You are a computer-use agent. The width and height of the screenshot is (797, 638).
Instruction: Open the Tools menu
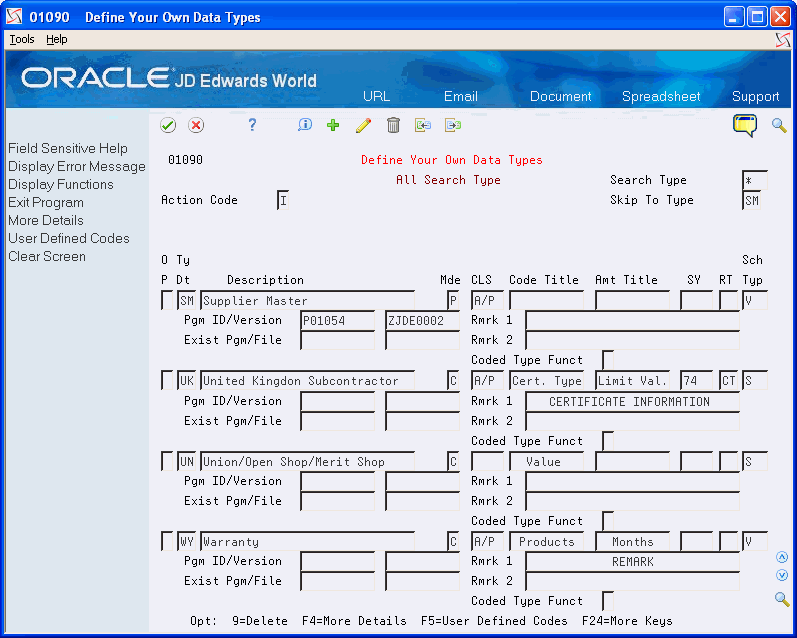[22, 39]
